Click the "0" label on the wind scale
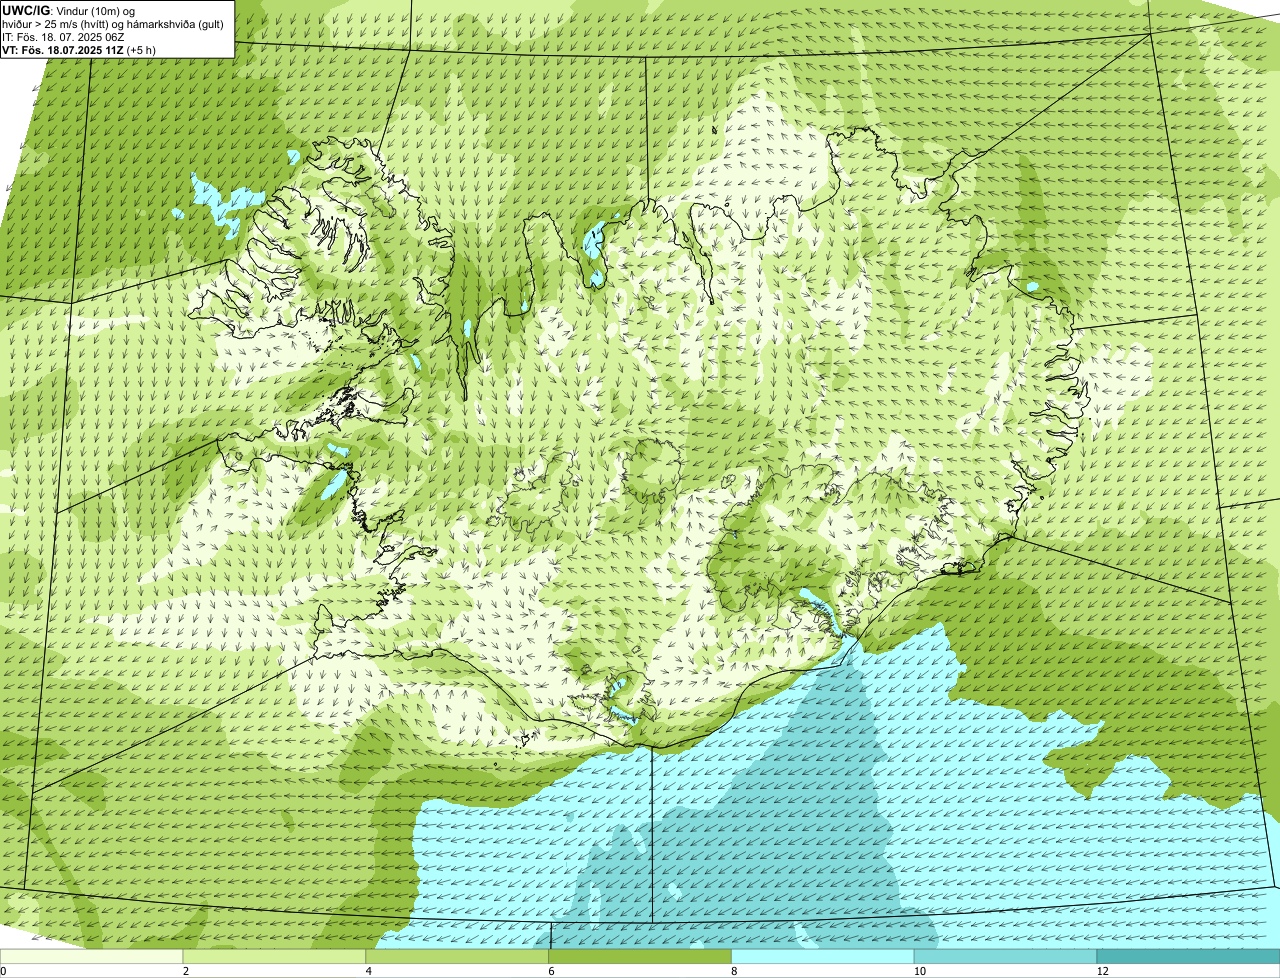This screenshot has height=978, width=1280. point(3,971)
